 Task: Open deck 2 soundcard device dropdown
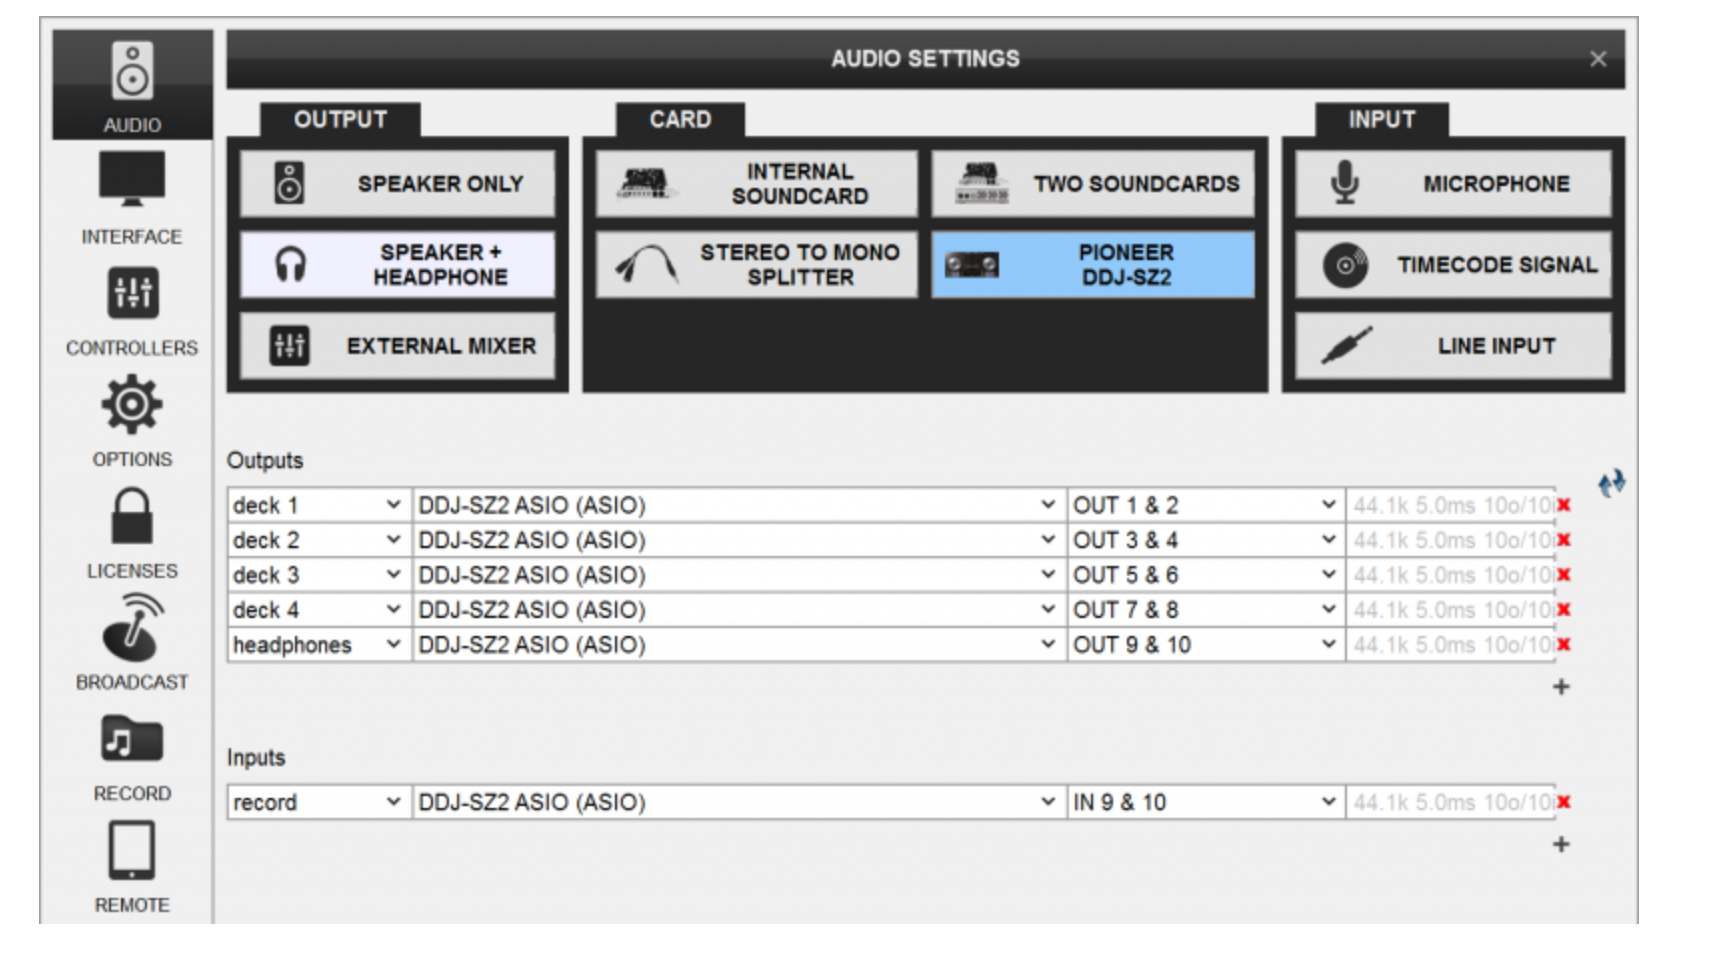(x=739, y=540)
